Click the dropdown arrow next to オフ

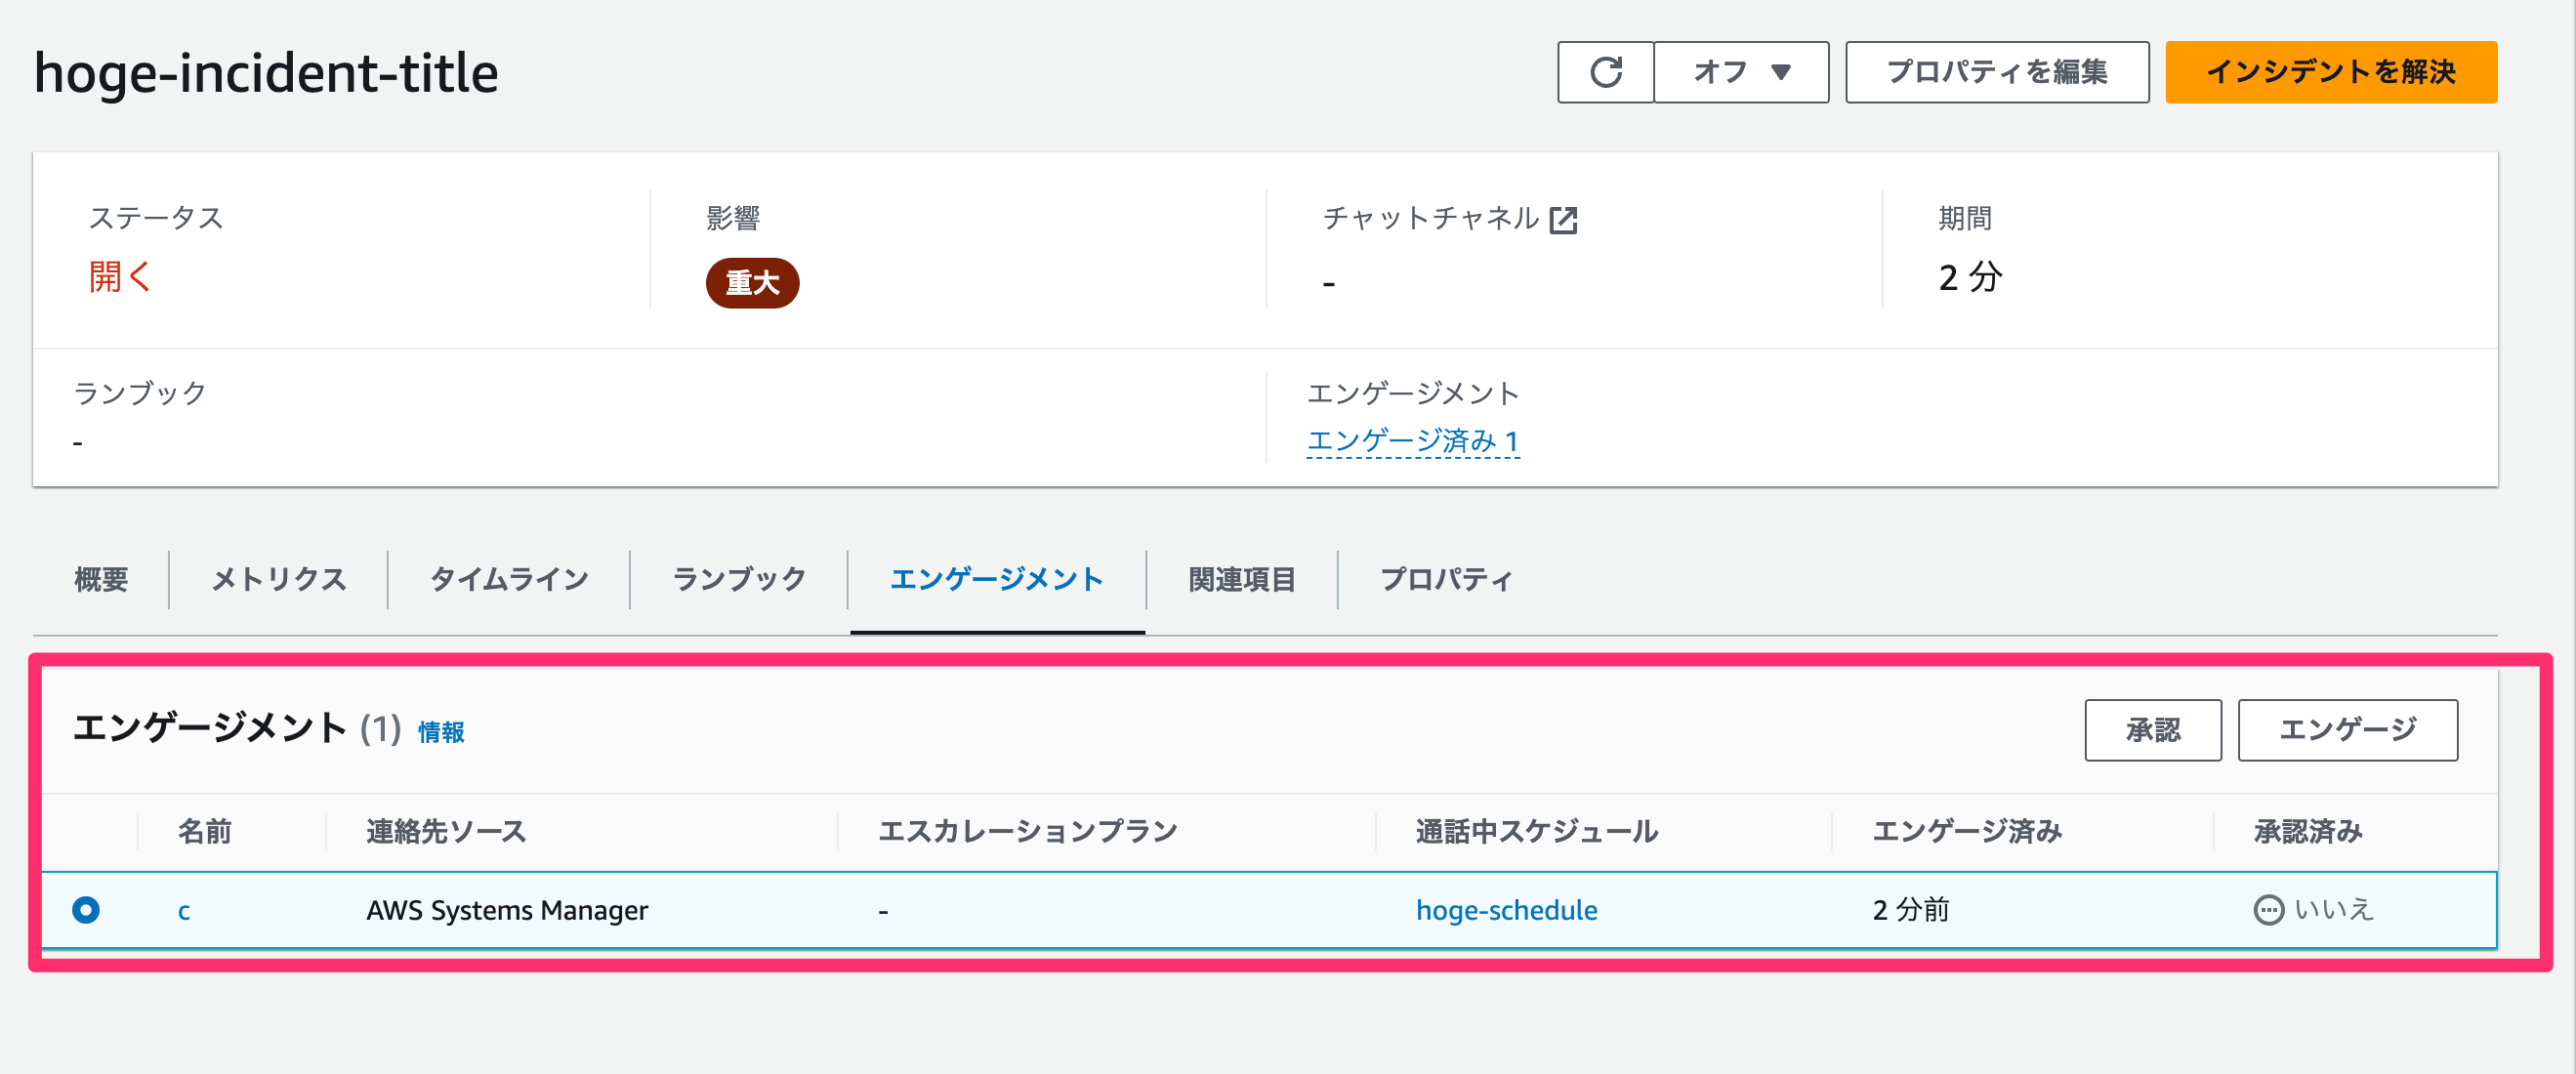pyautogui.click(x=1781, y=72)
